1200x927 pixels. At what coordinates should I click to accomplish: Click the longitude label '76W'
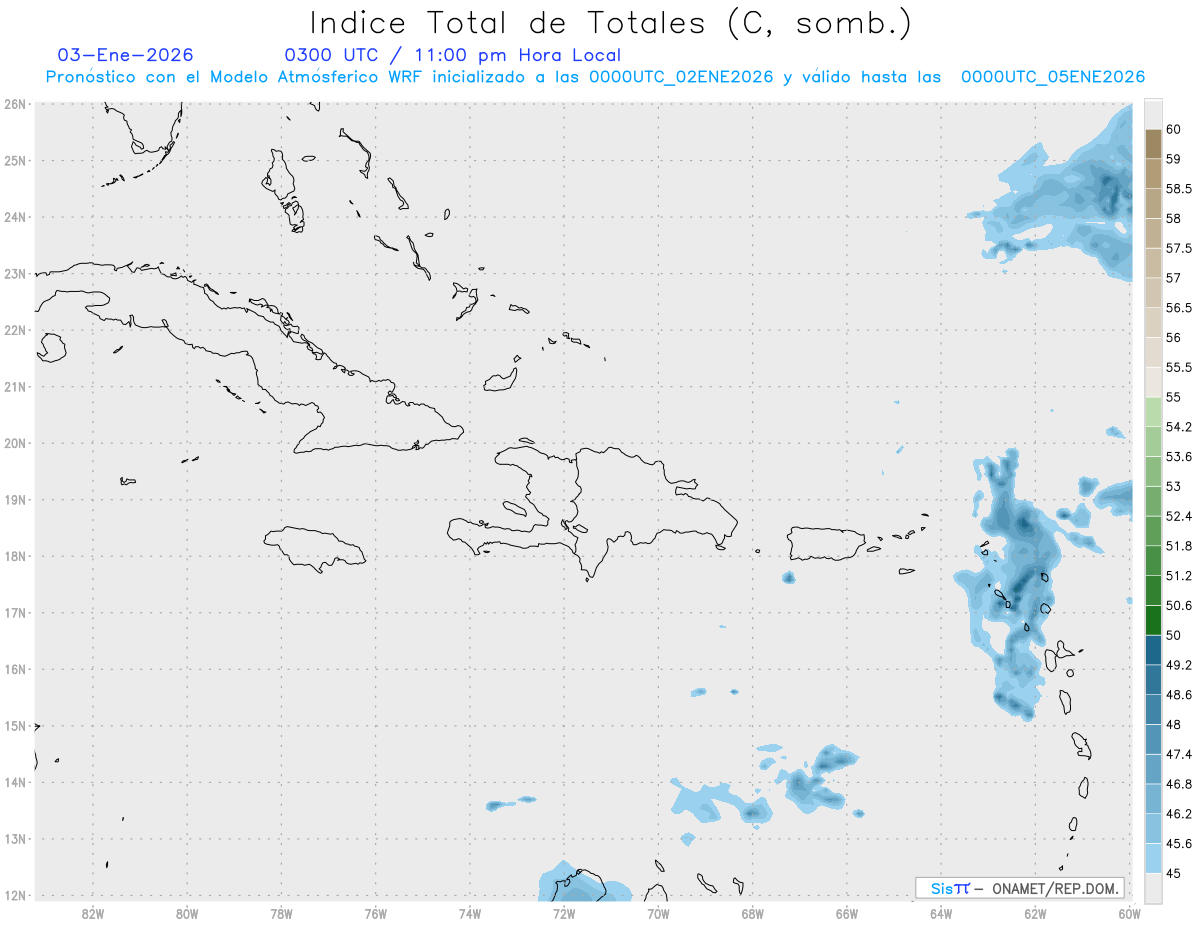(x=376, y=914)
